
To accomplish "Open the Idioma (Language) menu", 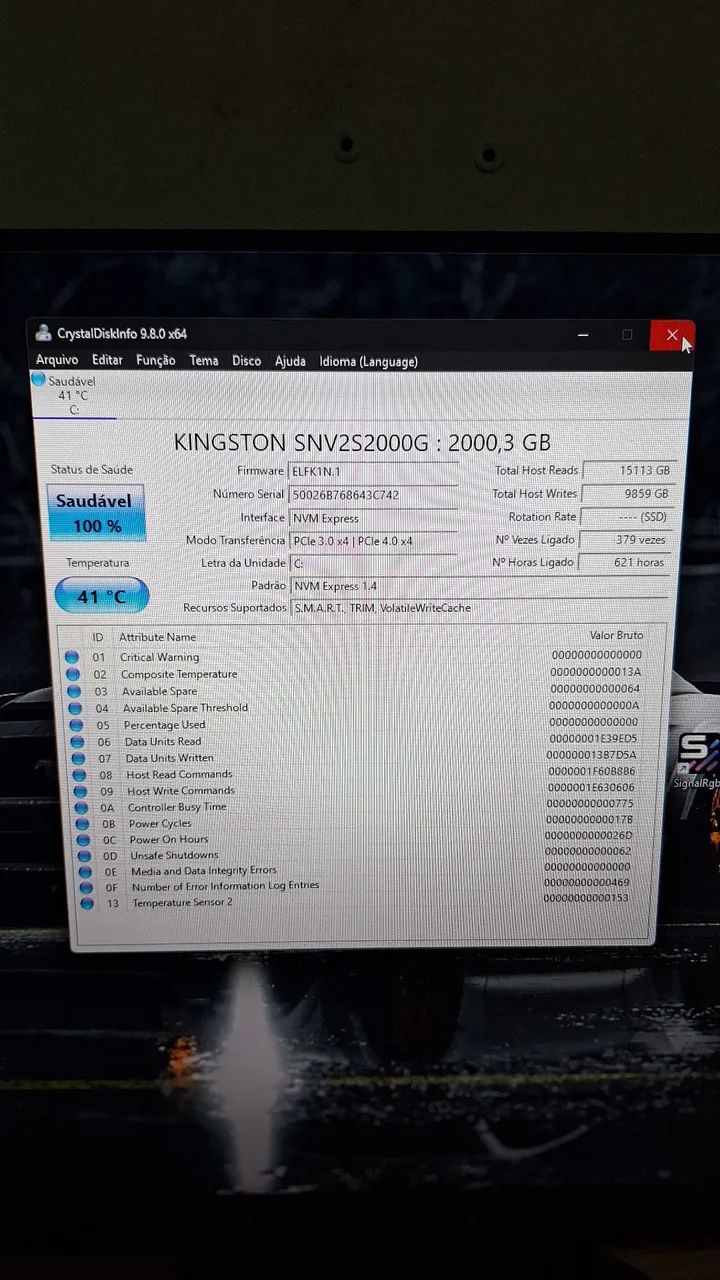I will (x=368, y=361).
